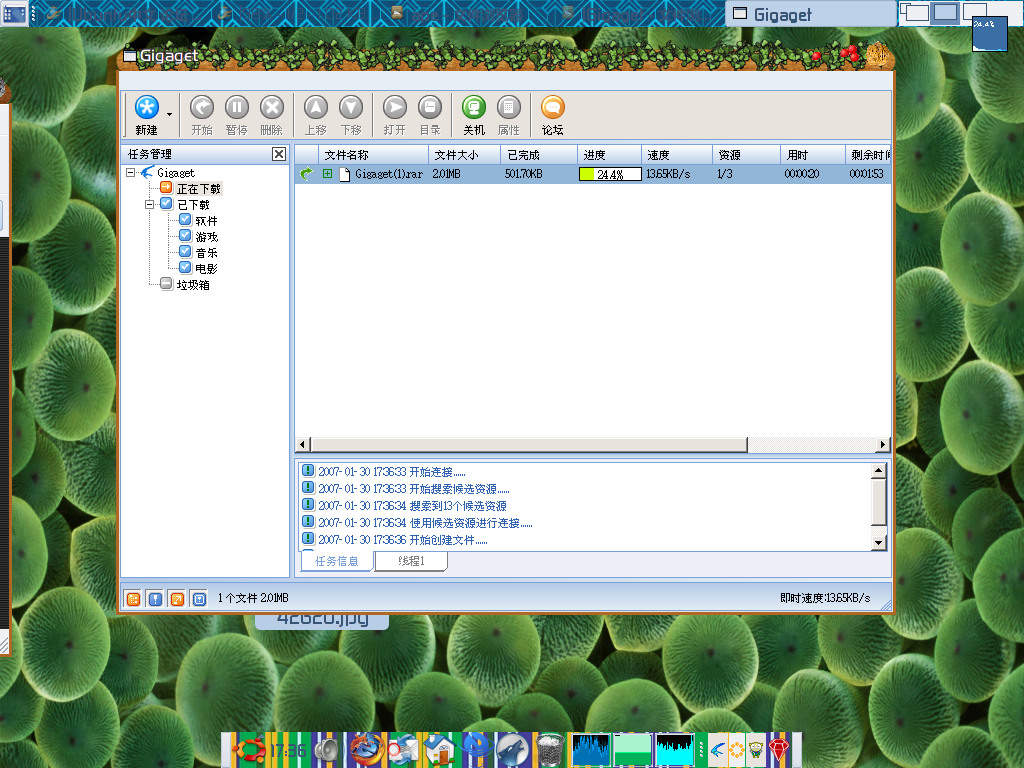Select the 电影 category
This screenshot has width=1024, height=768.
tap(206, 268)
